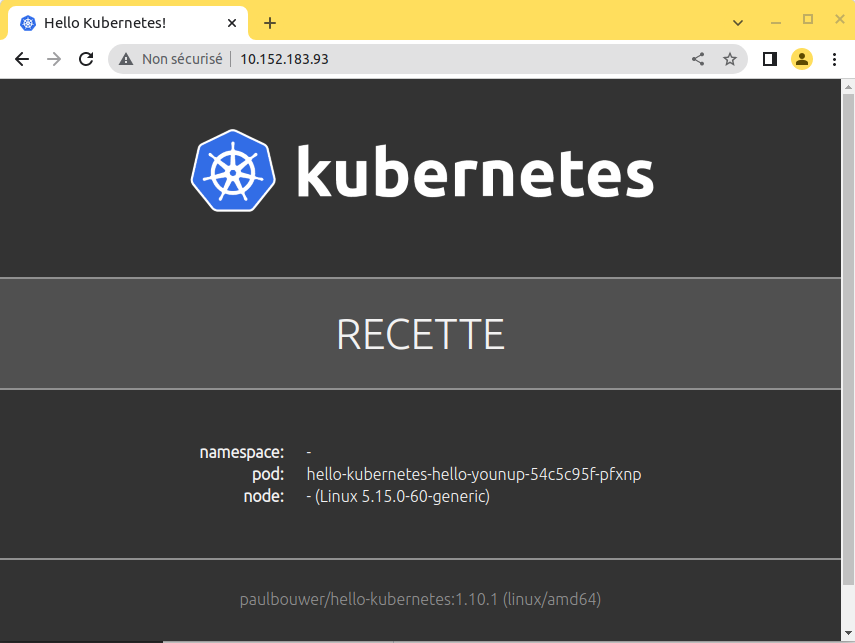Viewport: 855px width, 643px height.
Task: Close the browser window
Action: (x=840, y=20)
